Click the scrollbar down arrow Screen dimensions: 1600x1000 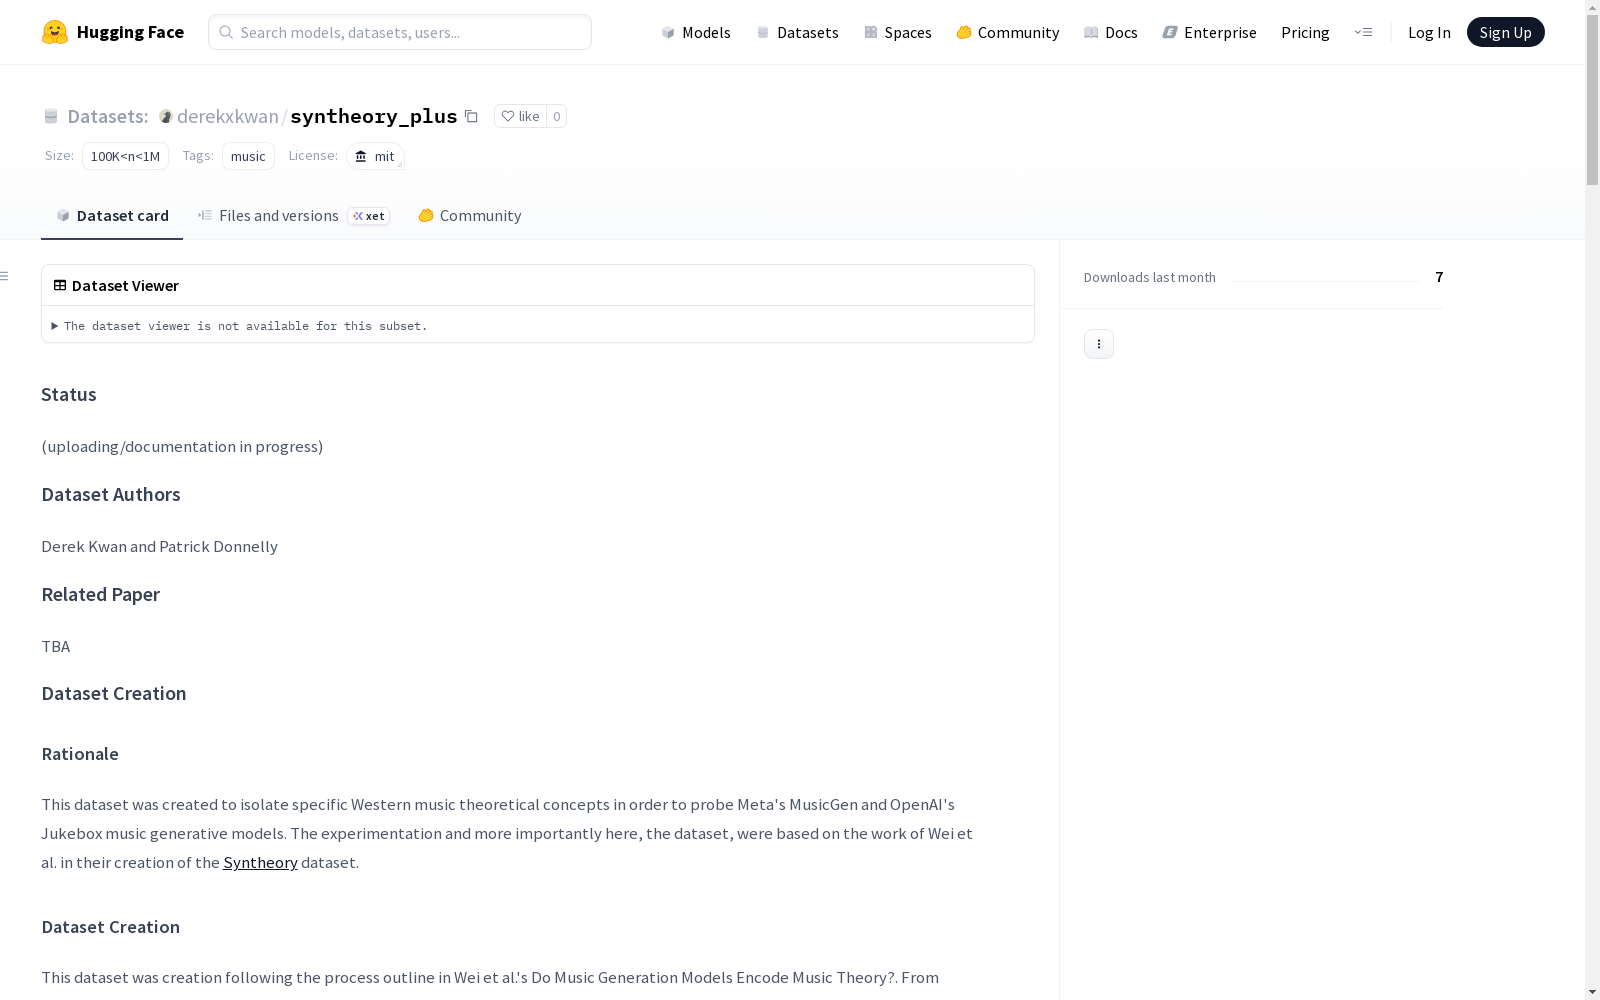click(1592, 992)
